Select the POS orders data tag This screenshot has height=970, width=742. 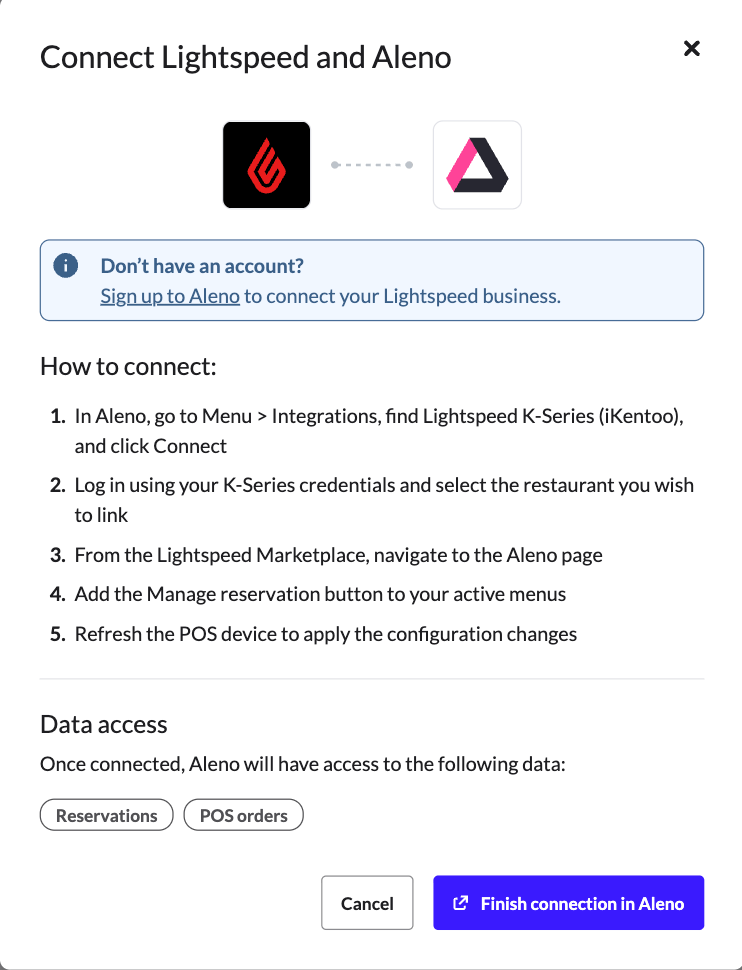pos(244,815)
